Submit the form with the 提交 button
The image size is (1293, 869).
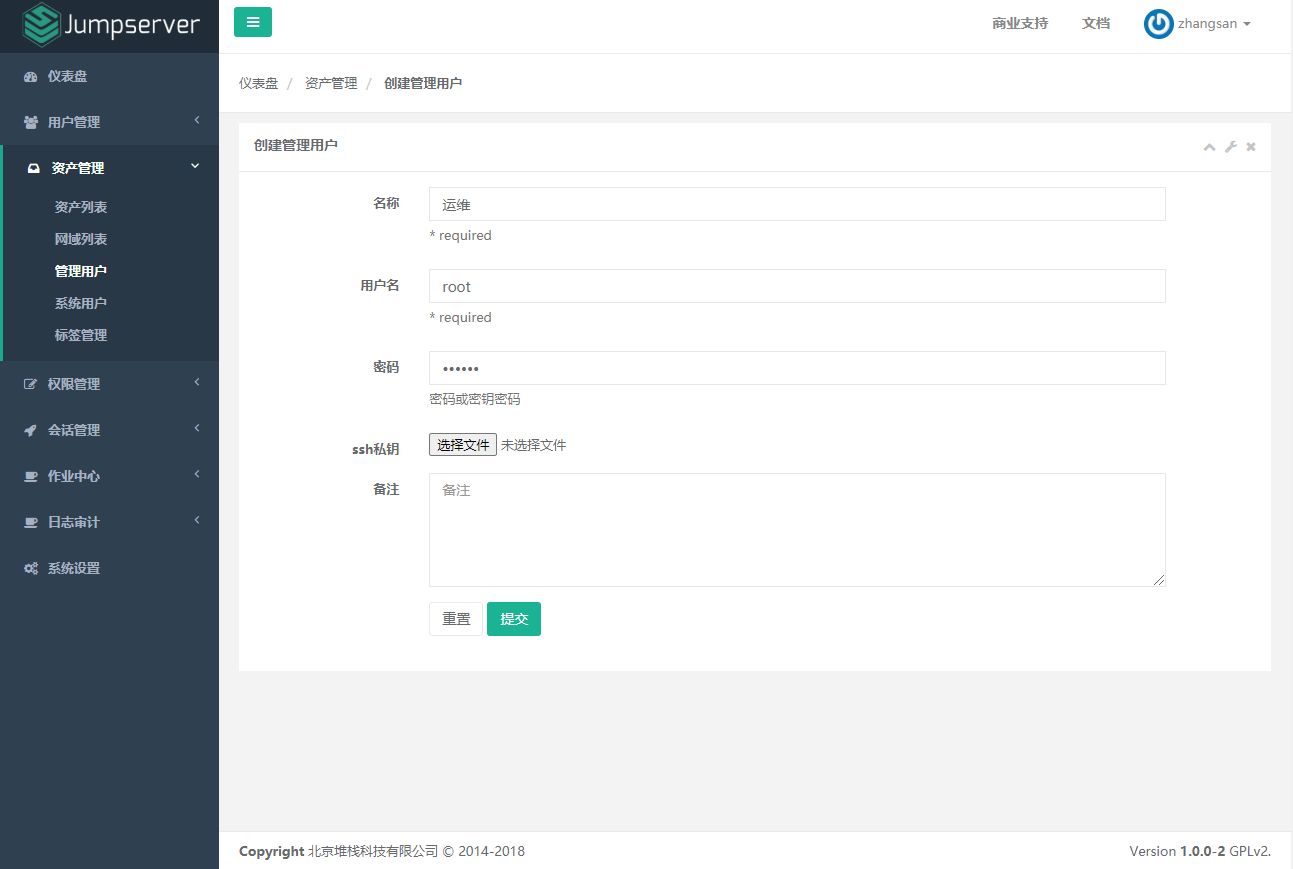tap(513, 618)
